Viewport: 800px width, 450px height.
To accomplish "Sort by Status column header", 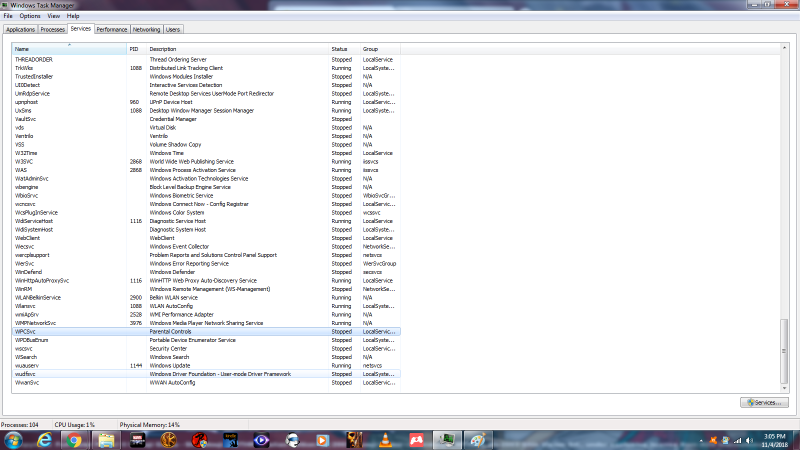I will (344, 49).
